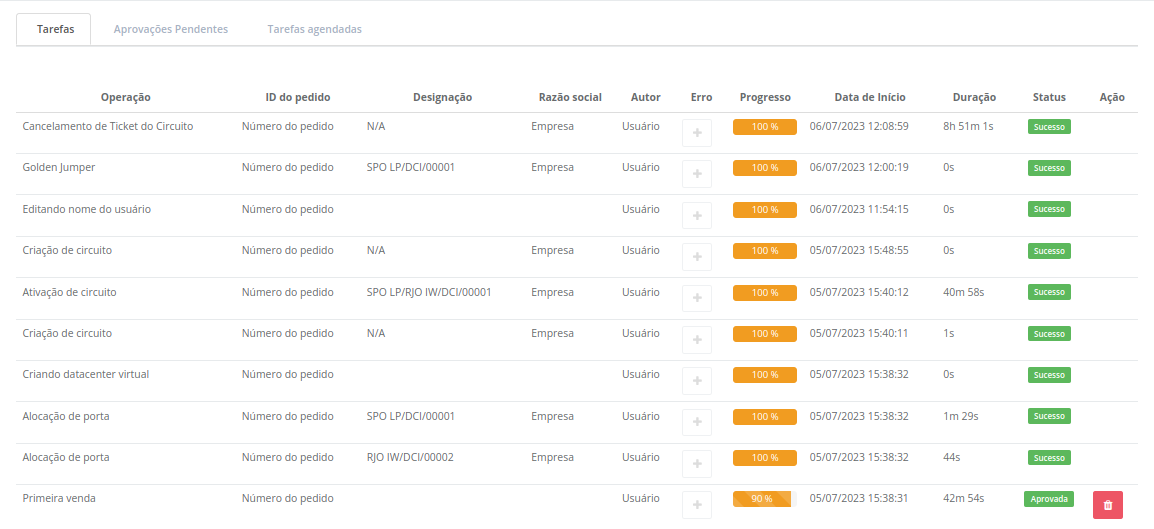Click duration 42m 54s
Image resolution: width=1154 pixels, height=529 pixels.
click(963, 498)
